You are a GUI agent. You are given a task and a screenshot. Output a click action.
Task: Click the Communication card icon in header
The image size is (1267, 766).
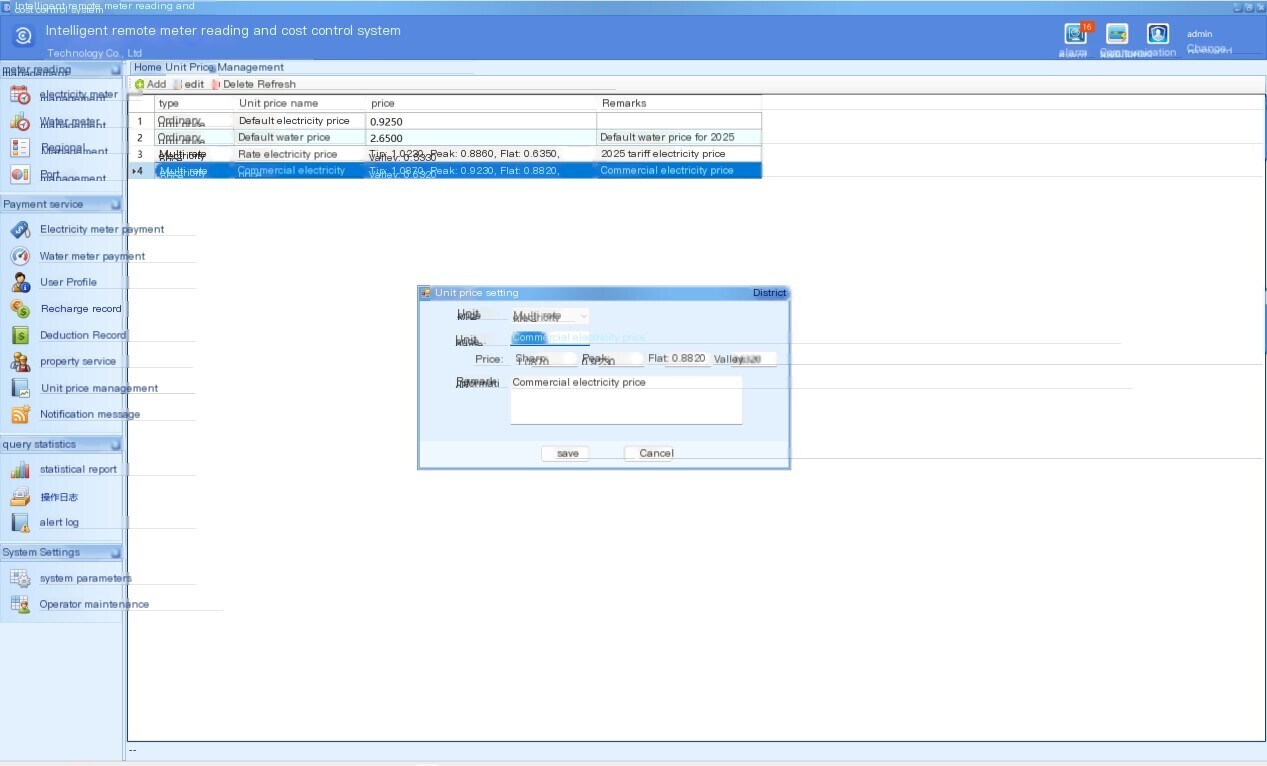(x=1117, y=34)
